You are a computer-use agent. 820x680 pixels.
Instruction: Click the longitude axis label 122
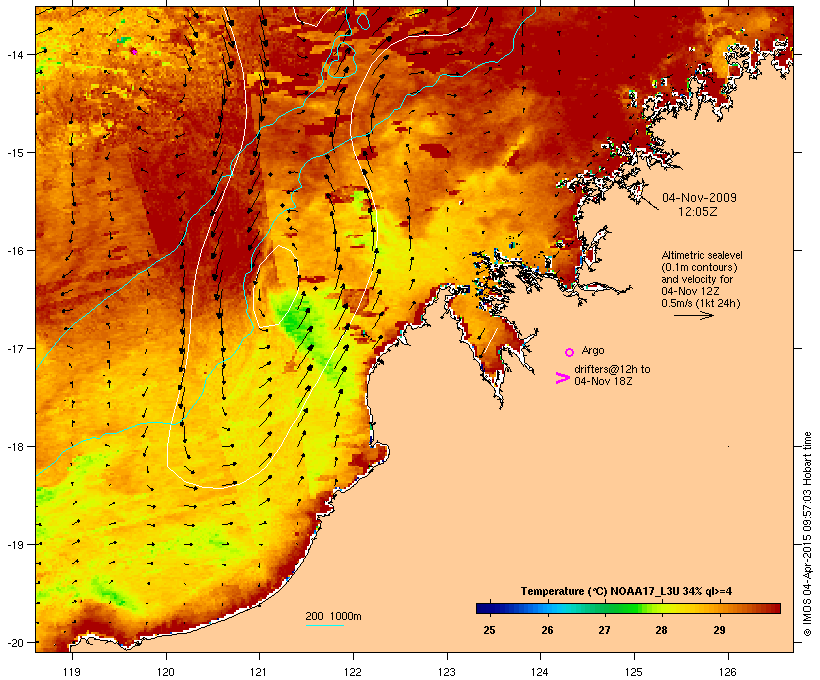[353, 672]
